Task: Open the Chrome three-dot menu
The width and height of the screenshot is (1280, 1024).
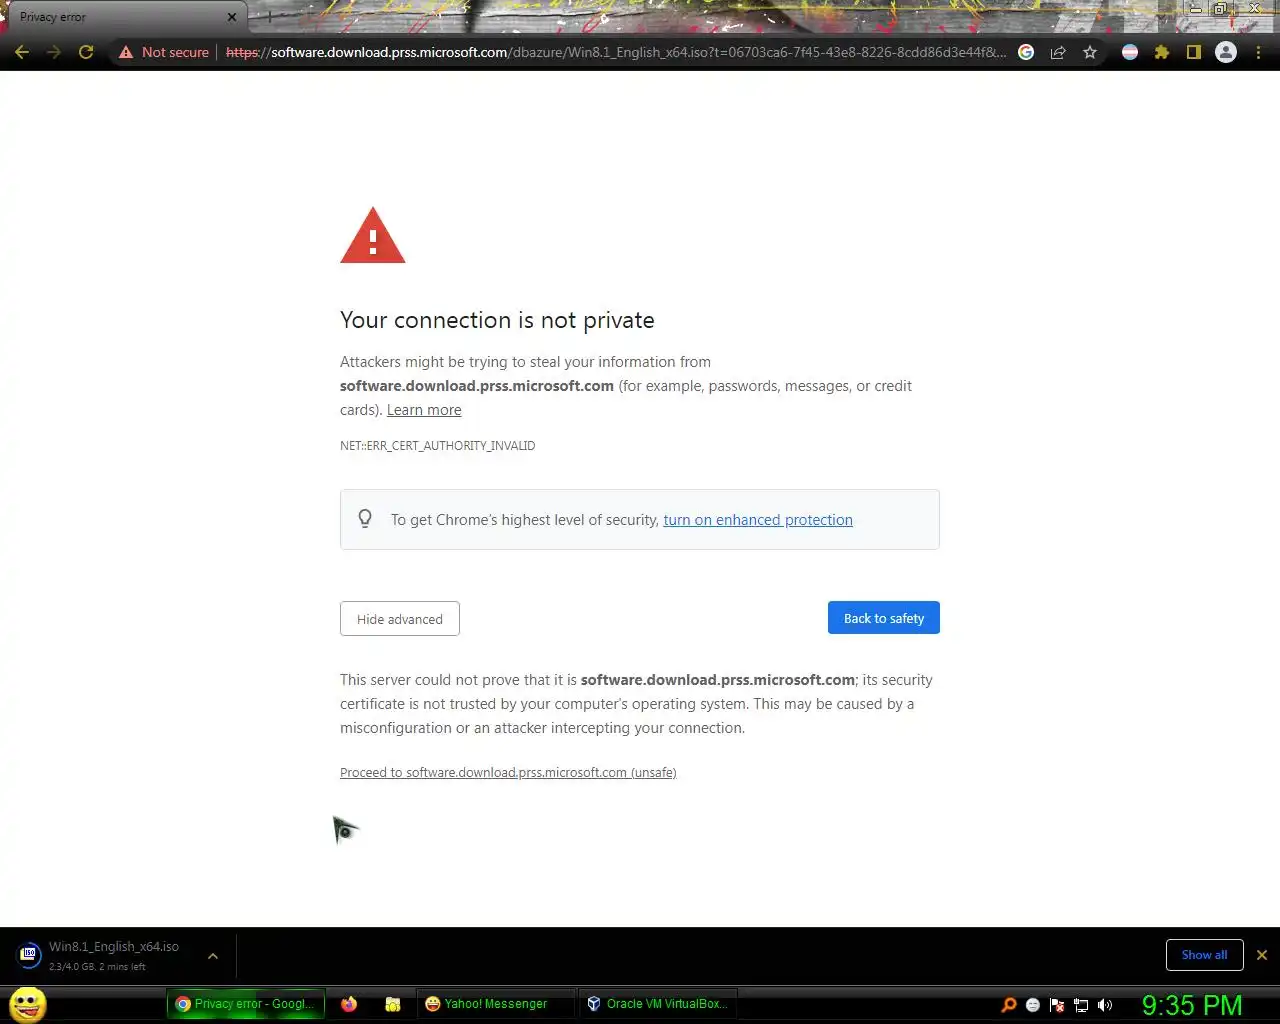Action: (1258, 52)
